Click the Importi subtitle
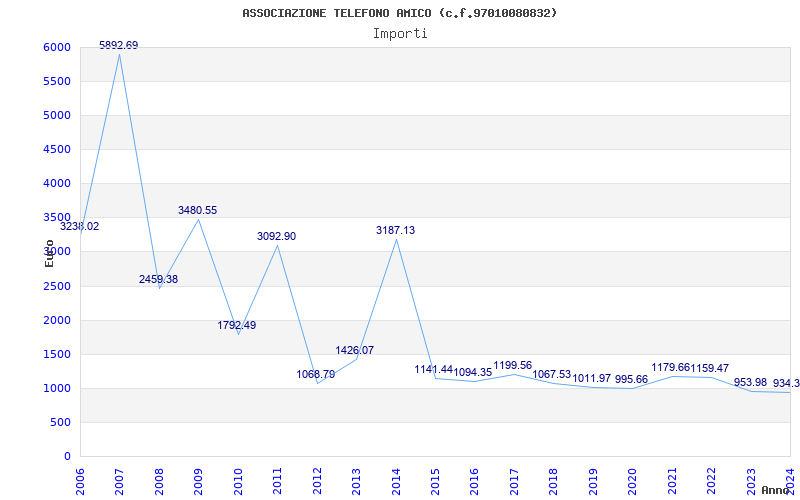This screenshot has width=800, height=500. click(x=400, y=34)
